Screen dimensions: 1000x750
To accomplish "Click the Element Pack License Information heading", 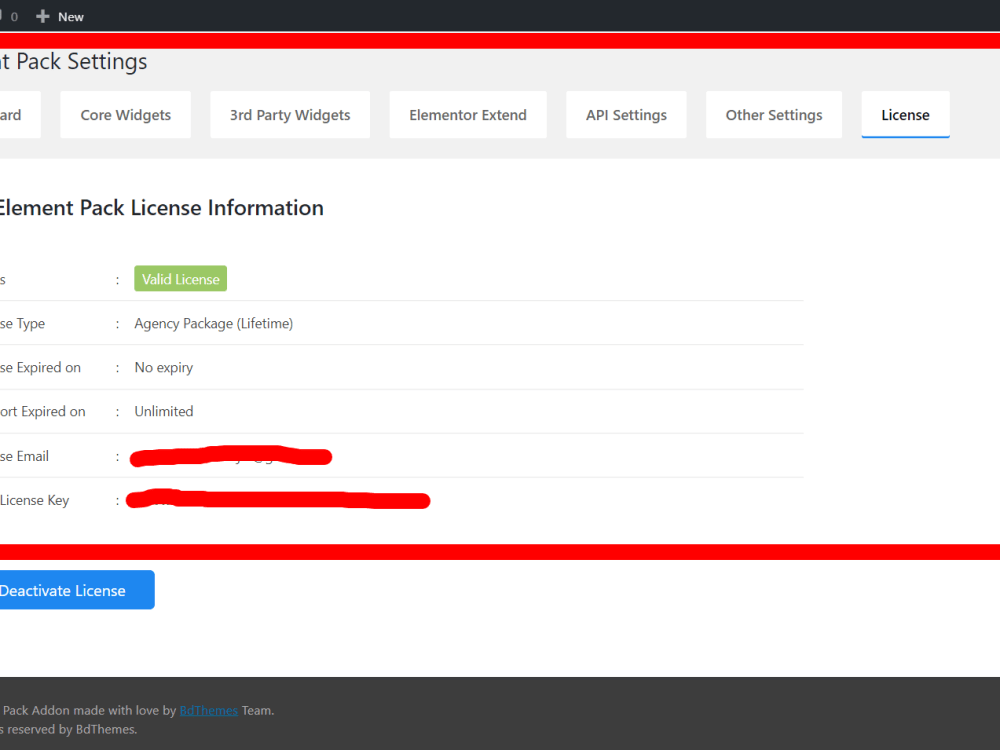I will 162,207.
